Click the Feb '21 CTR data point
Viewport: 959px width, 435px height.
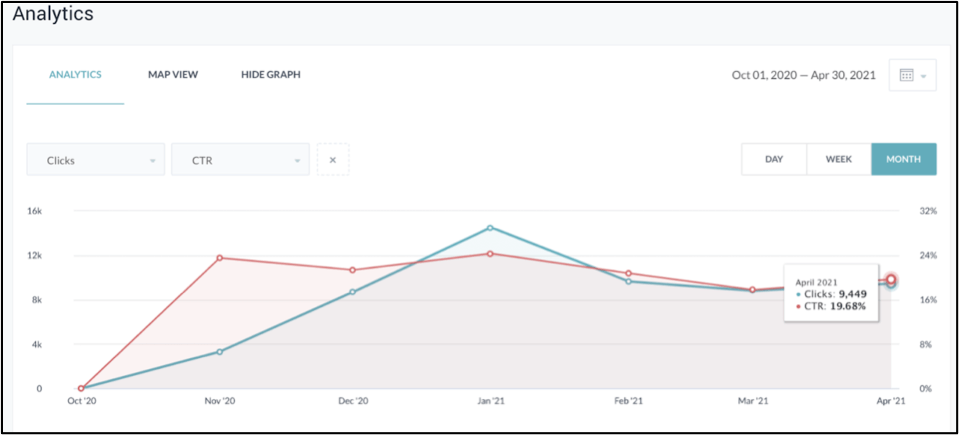(x=628, y=273)
